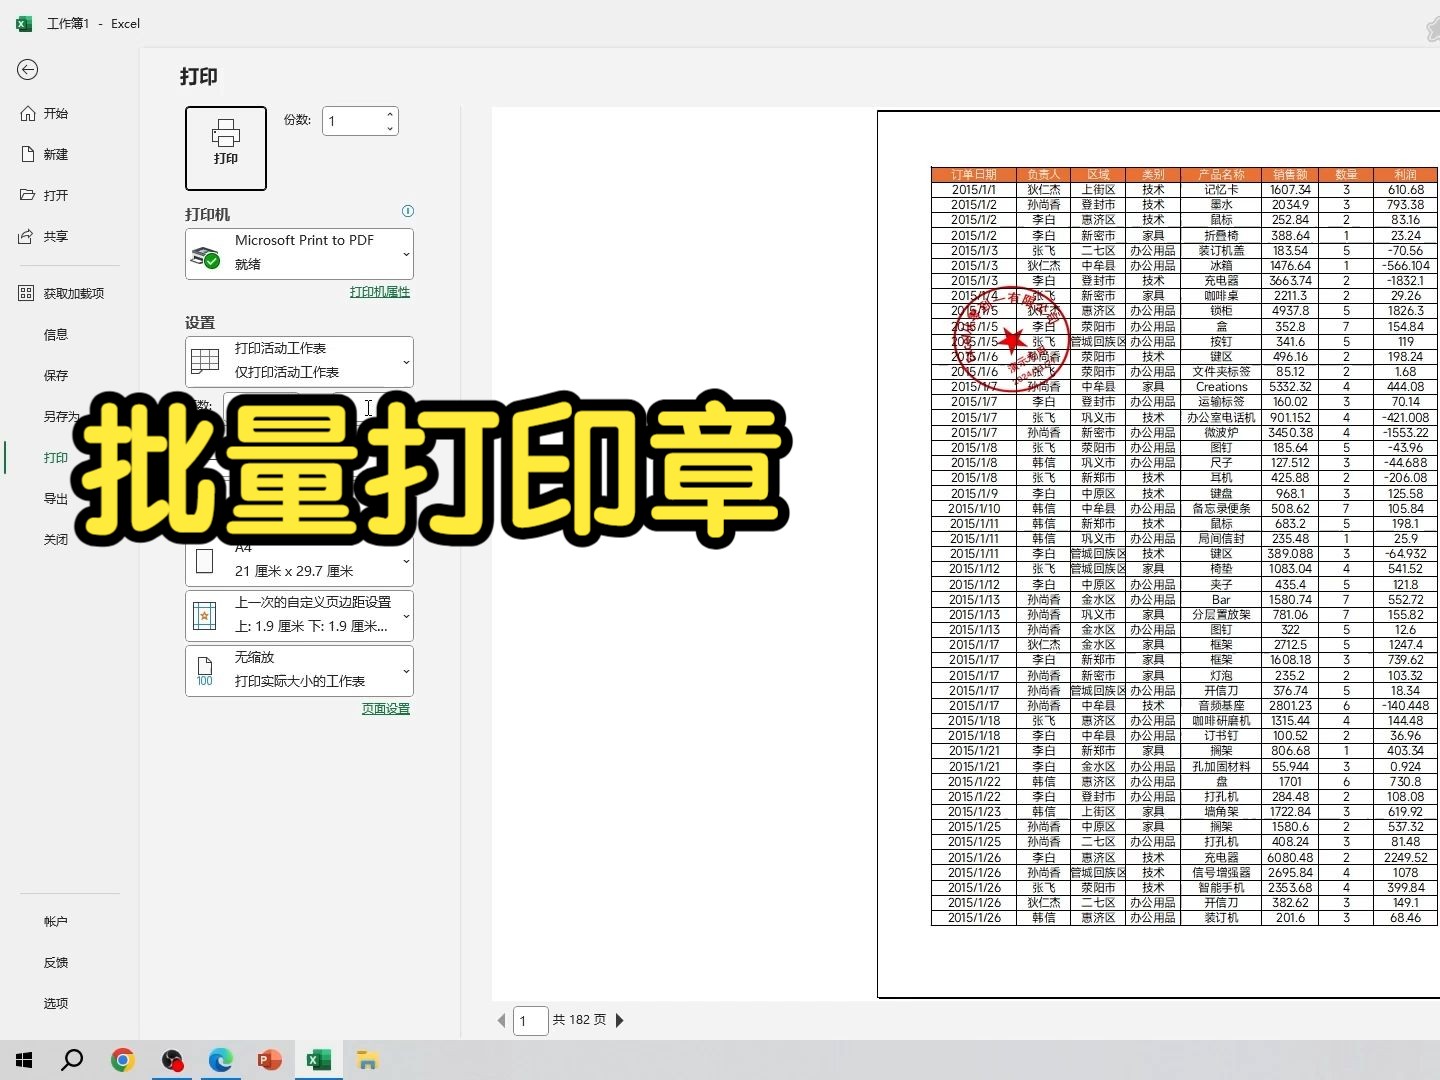The height and width of the screenshot is (1080, 1440).
Task: Click 关闭 to close the workbook
Action: click(56, 539)
